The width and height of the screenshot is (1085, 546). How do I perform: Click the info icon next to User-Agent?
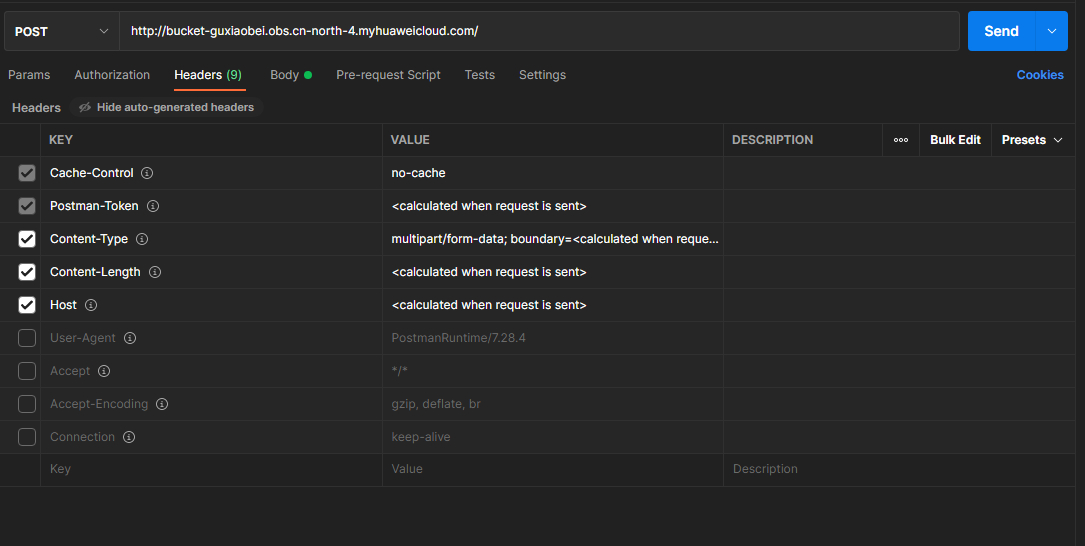tap(130, 338)
